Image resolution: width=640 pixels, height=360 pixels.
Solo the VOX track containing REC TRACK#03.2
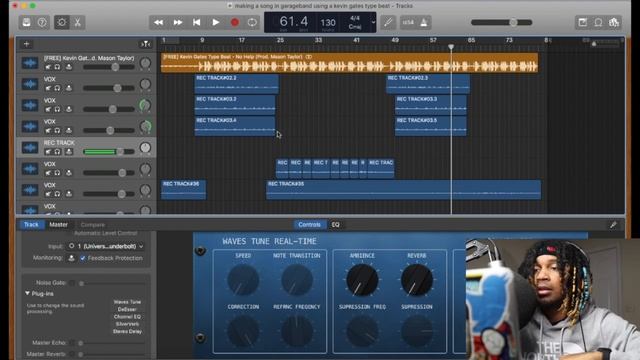point(58,109)
